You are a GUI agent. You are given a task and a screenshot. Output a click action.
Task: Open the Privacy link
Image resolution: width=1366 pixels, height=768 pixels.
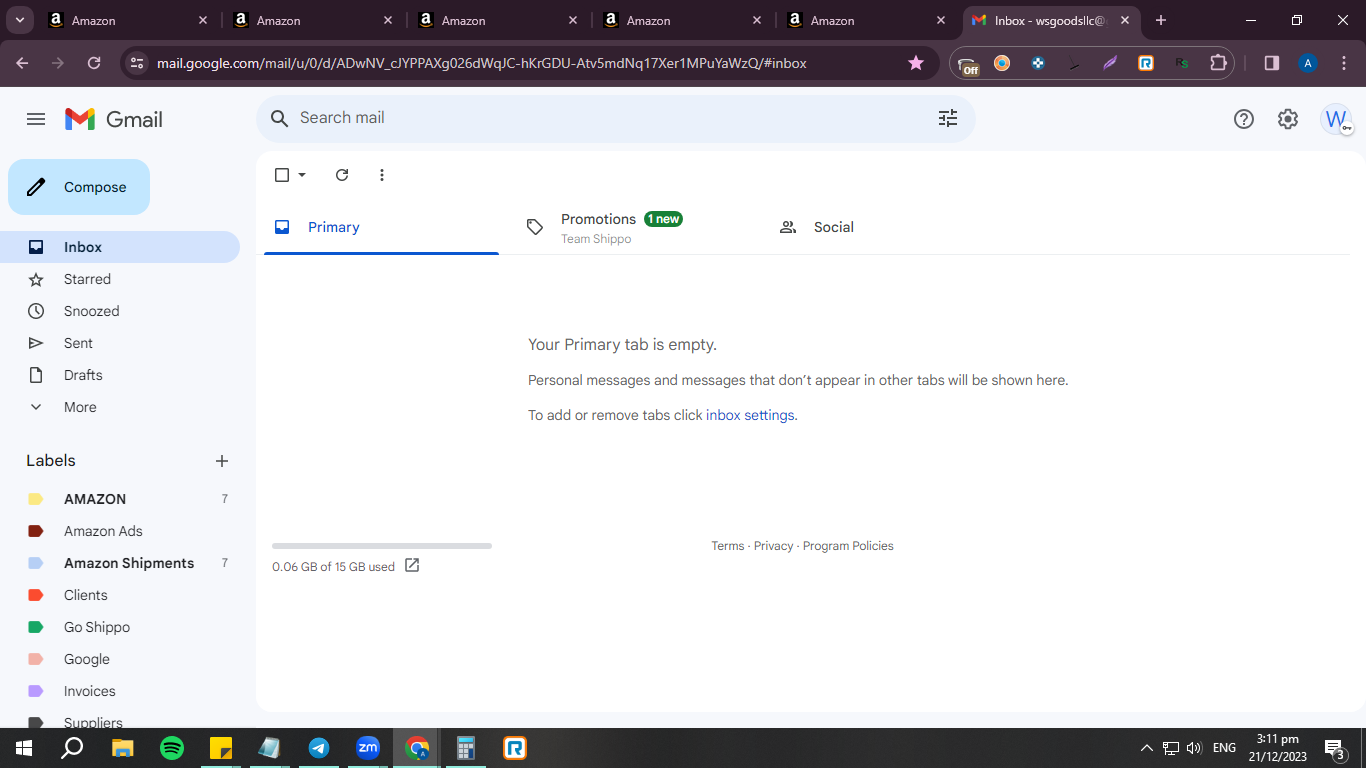[773, 546]
